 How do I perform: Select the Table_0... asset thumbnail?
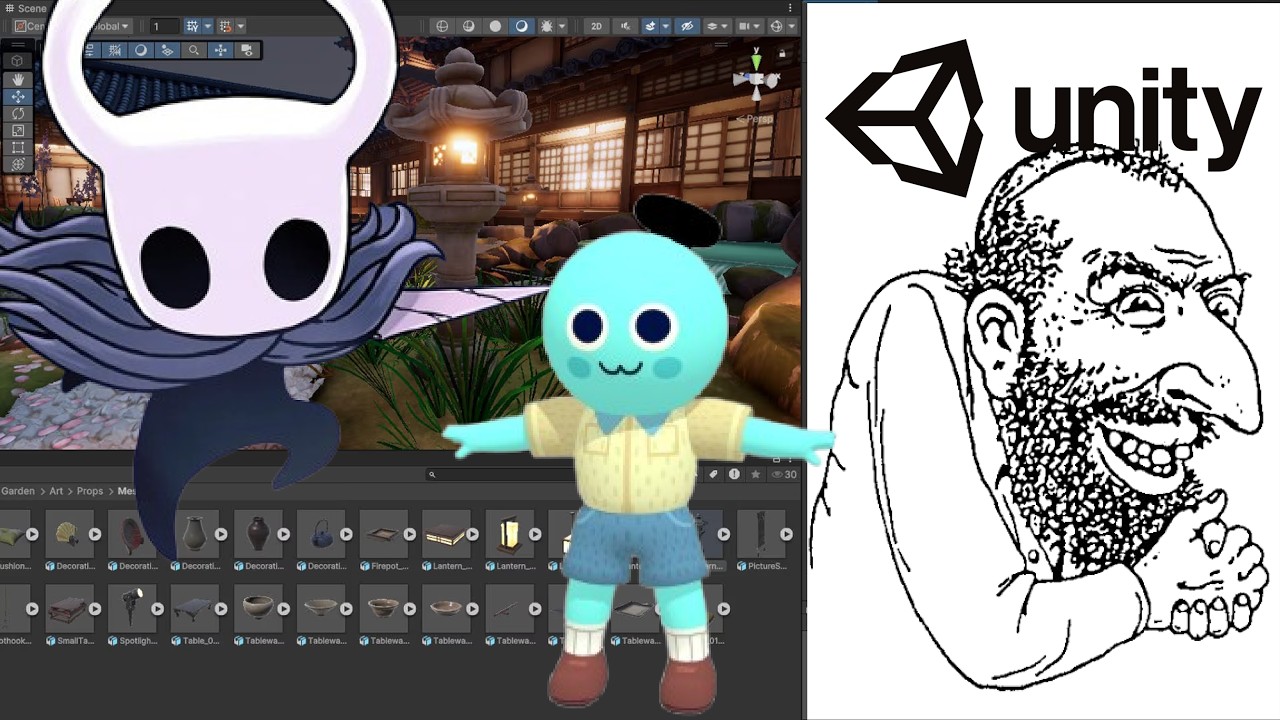click(x=195, y=608)
